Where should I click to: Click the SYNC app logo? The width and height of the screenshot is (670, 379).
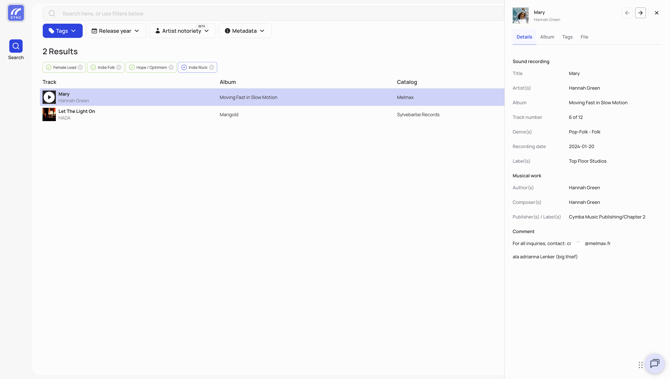tap(16, 13)
